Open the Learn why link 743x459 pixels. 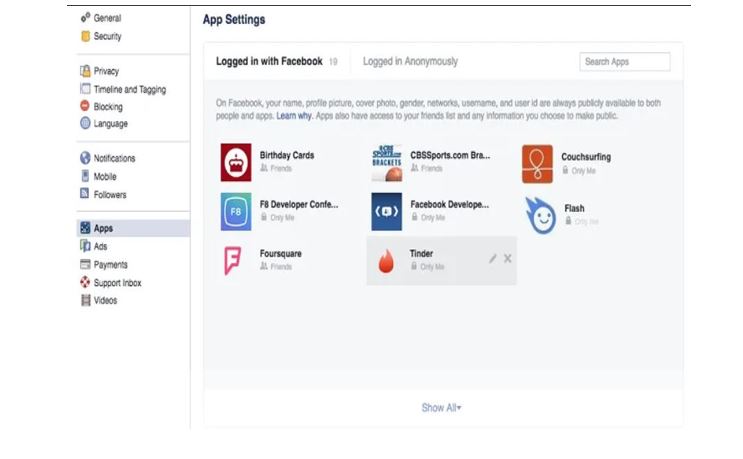tap(293, 116)
